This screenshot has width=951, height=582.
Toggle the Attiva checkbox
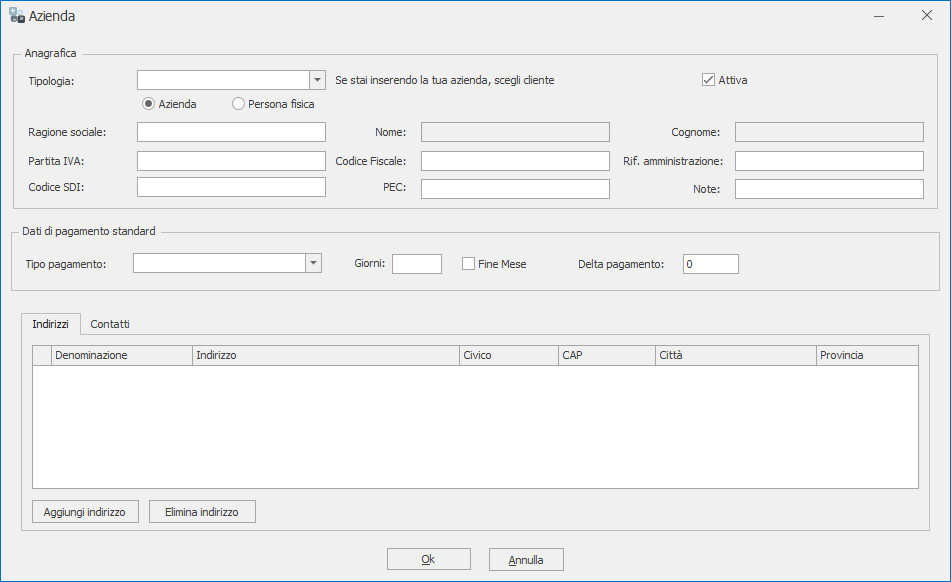coord(708,80)
